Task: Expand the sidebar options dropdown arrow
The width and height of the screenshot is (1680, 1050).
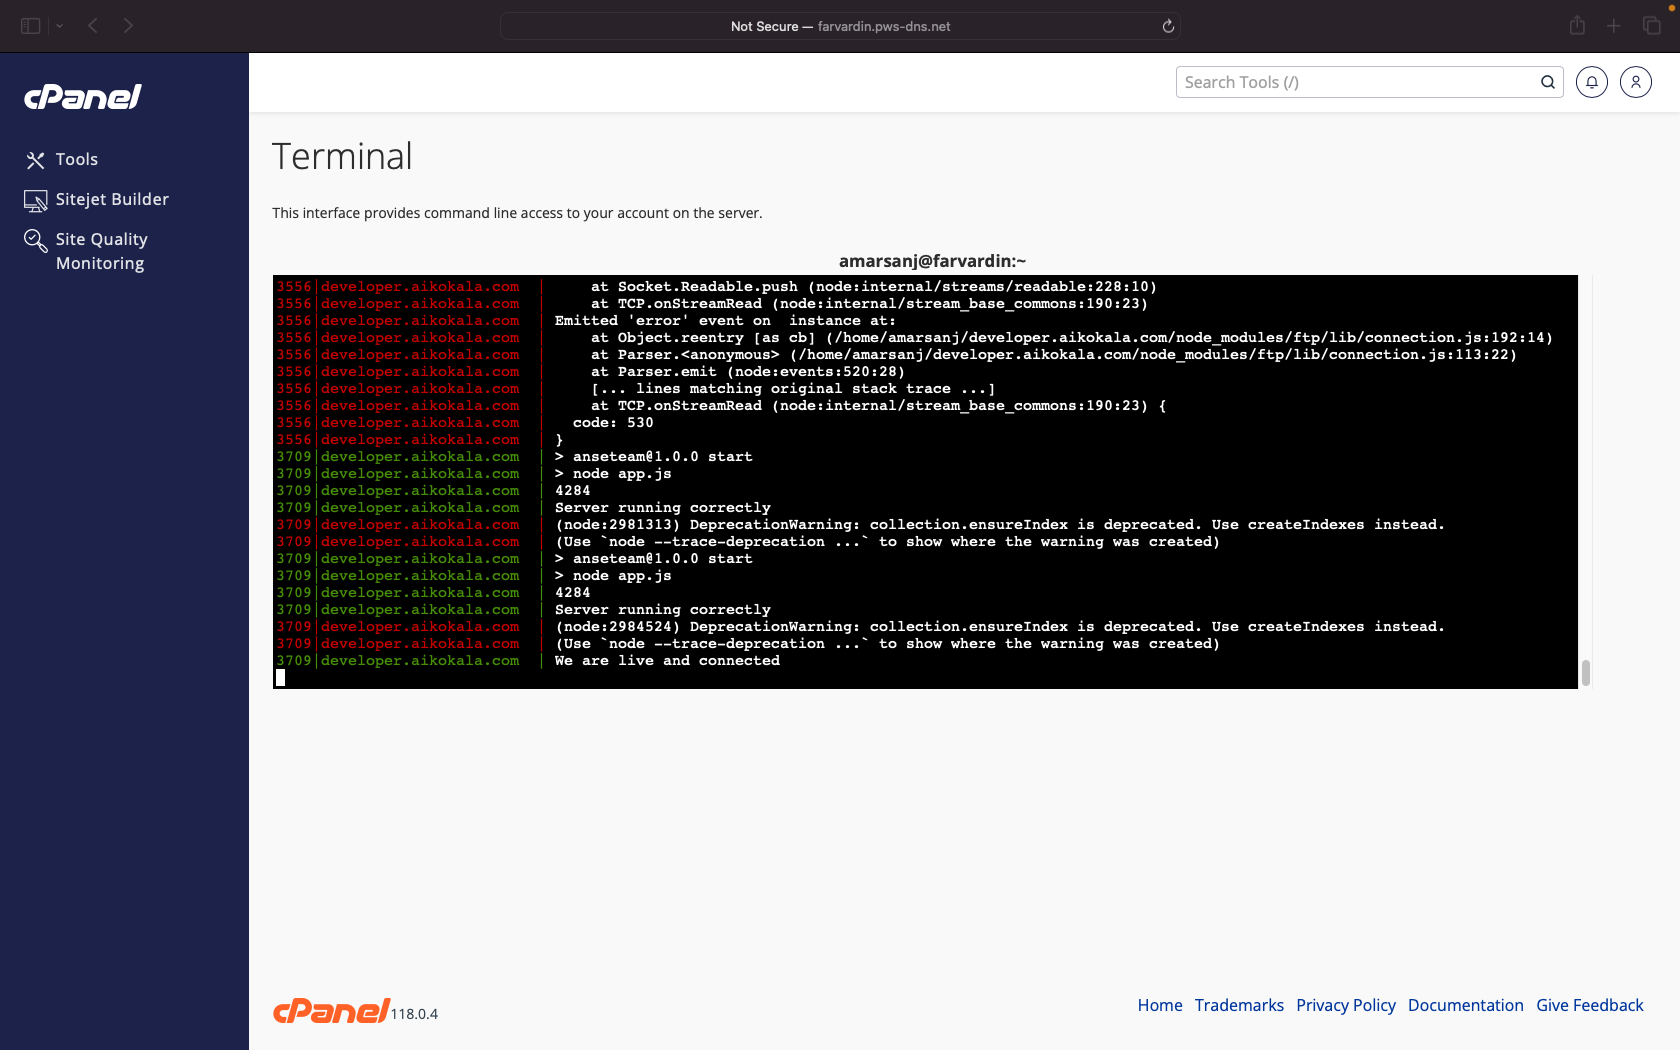Action: (x=60, y=26)
